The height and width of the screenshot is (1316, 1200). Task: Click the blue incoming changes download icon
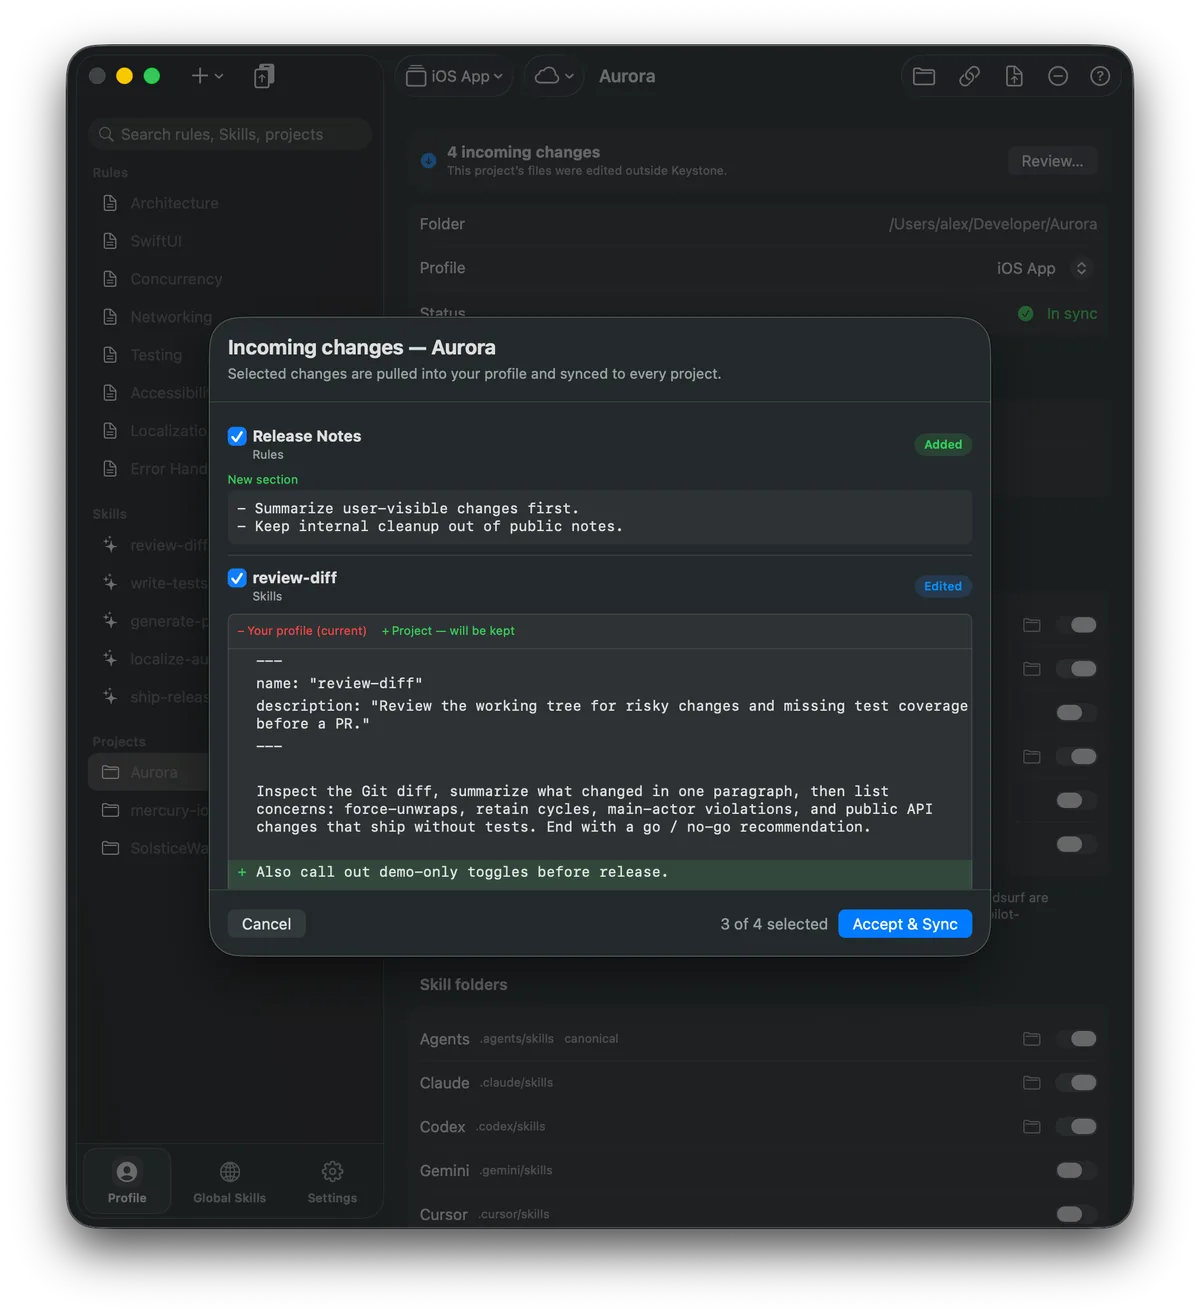[428, 160]
